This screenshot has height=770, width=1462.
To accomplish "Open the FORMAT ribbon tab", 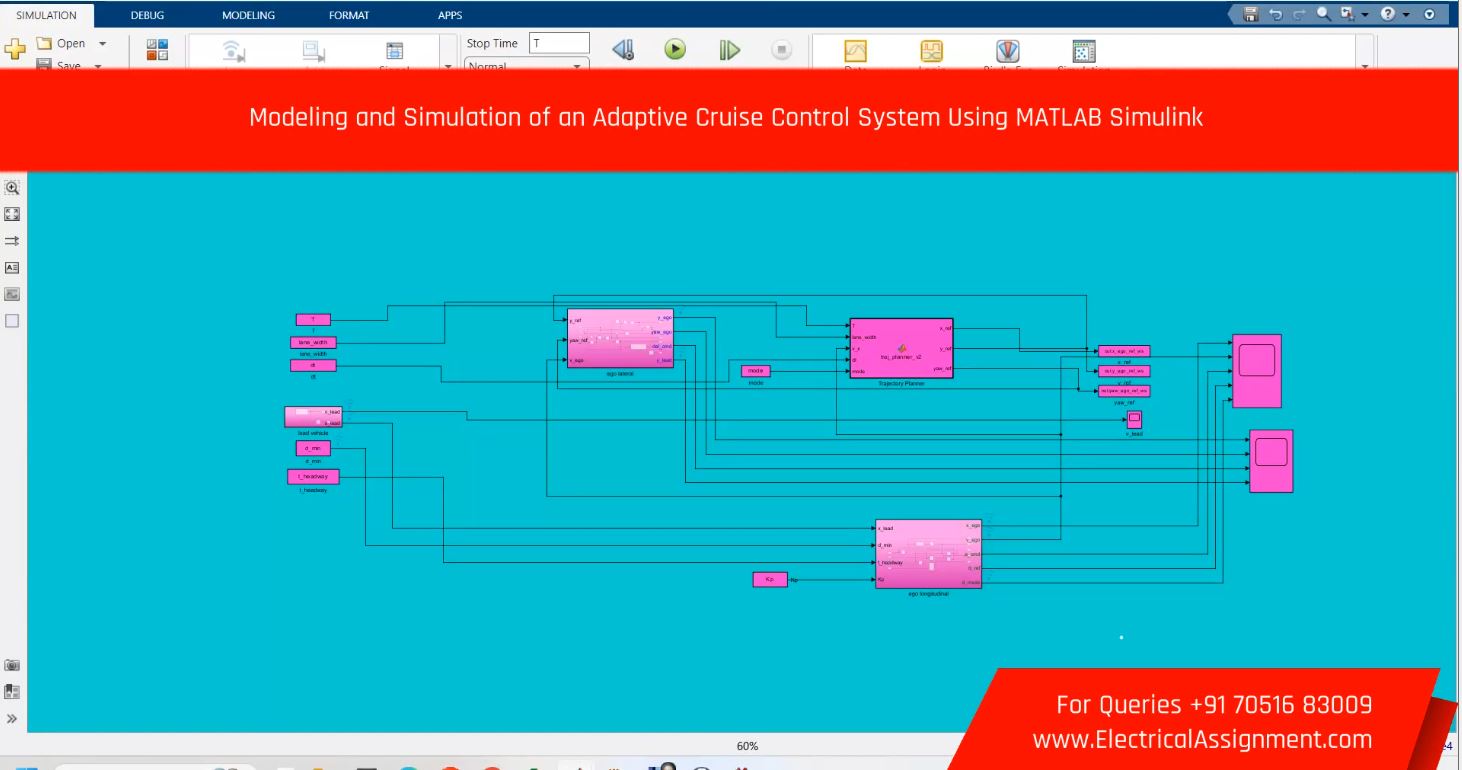I will click(x=347, y=15).
